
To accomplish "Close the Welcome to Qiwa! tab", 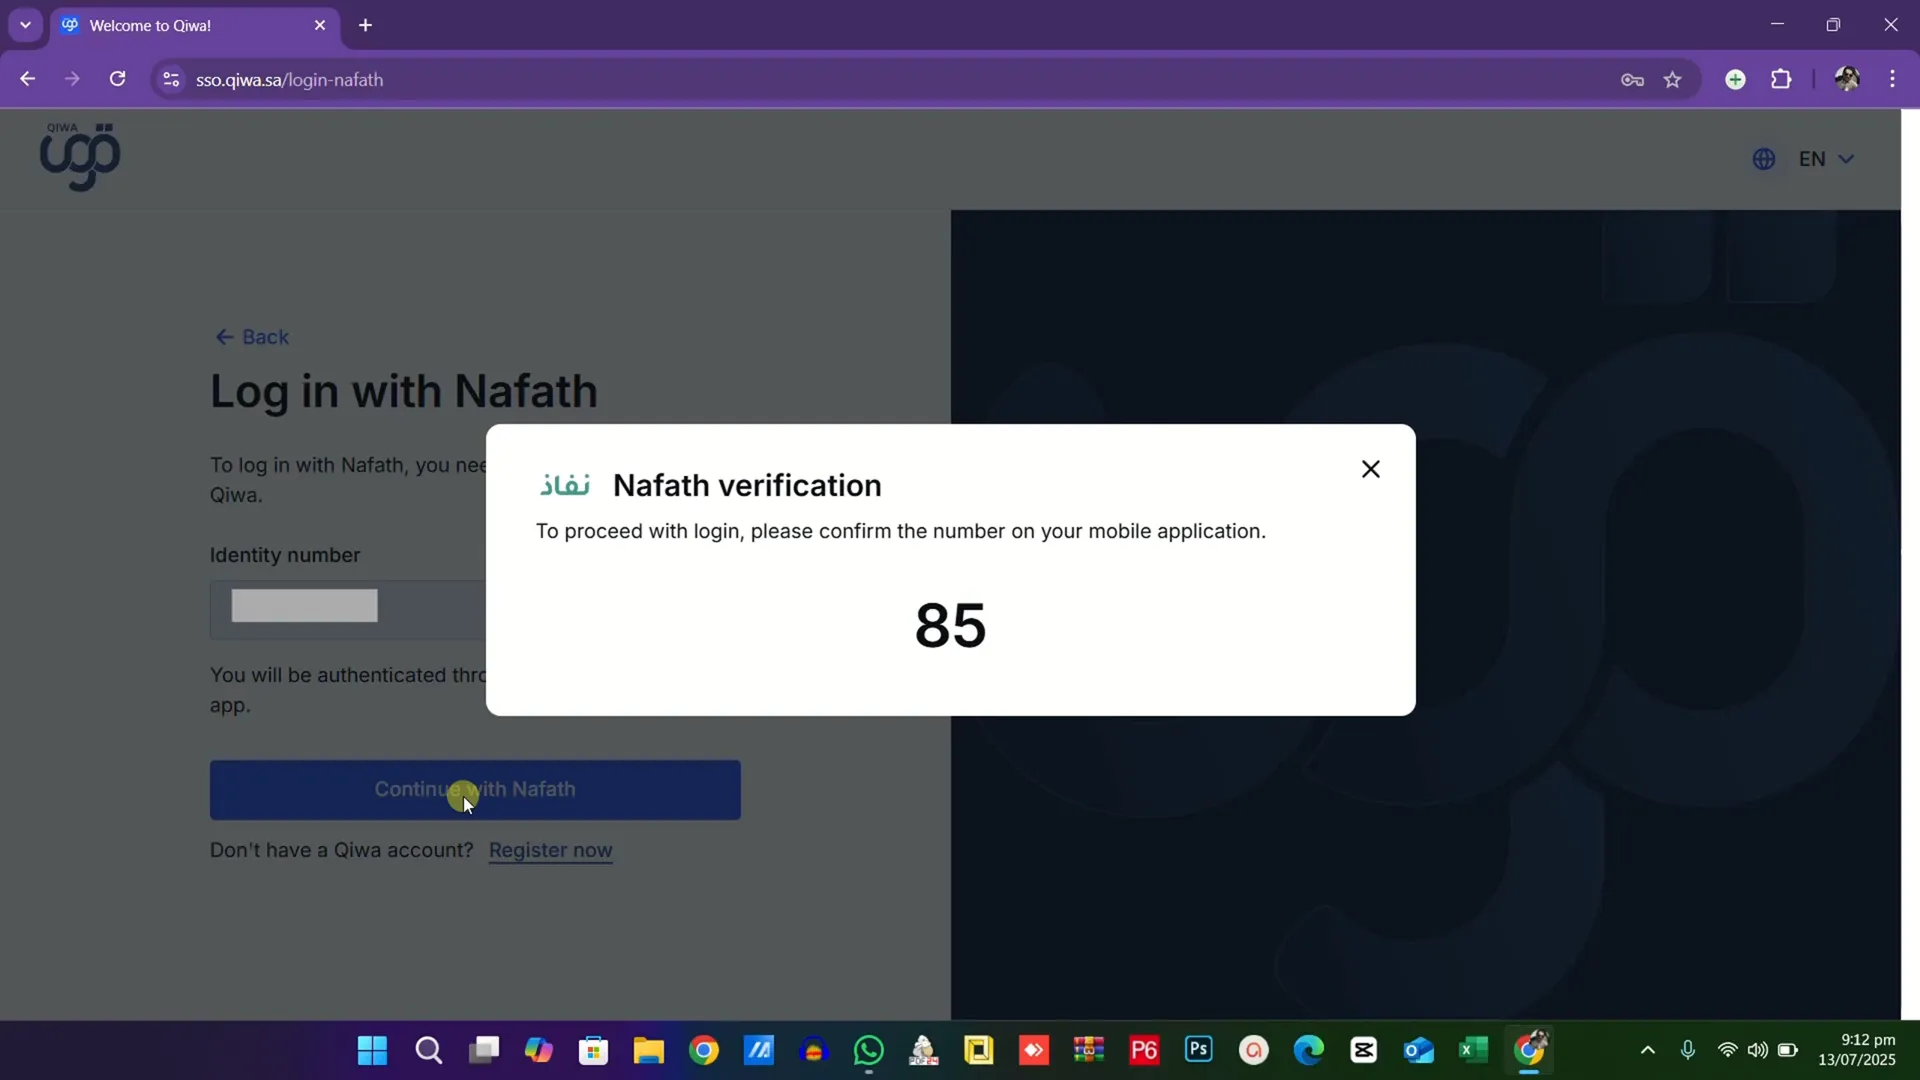I will pos(320,25).
